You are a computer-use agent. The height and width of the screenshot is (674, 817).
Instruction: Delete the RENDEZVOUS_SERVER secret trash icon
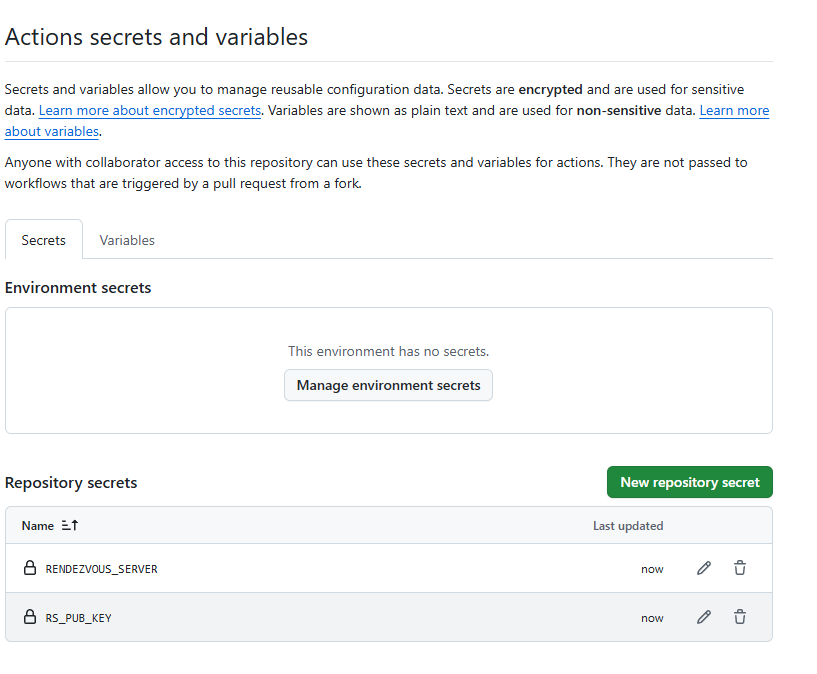pos(740,568)
